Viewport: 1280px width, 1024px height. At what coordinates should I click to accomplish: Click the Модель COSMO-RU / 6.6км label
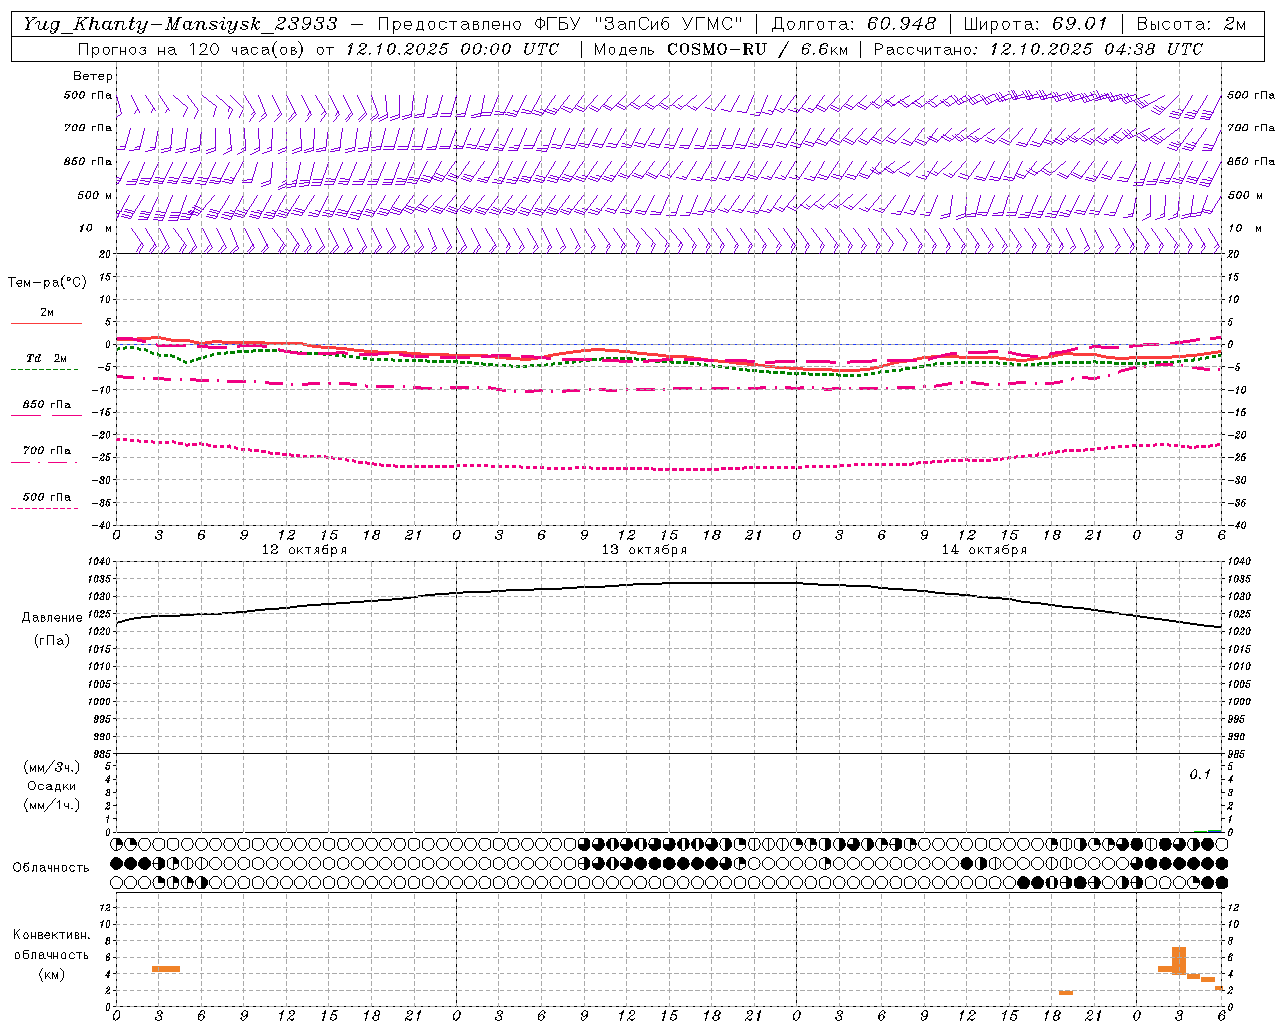tap(720, 49)
